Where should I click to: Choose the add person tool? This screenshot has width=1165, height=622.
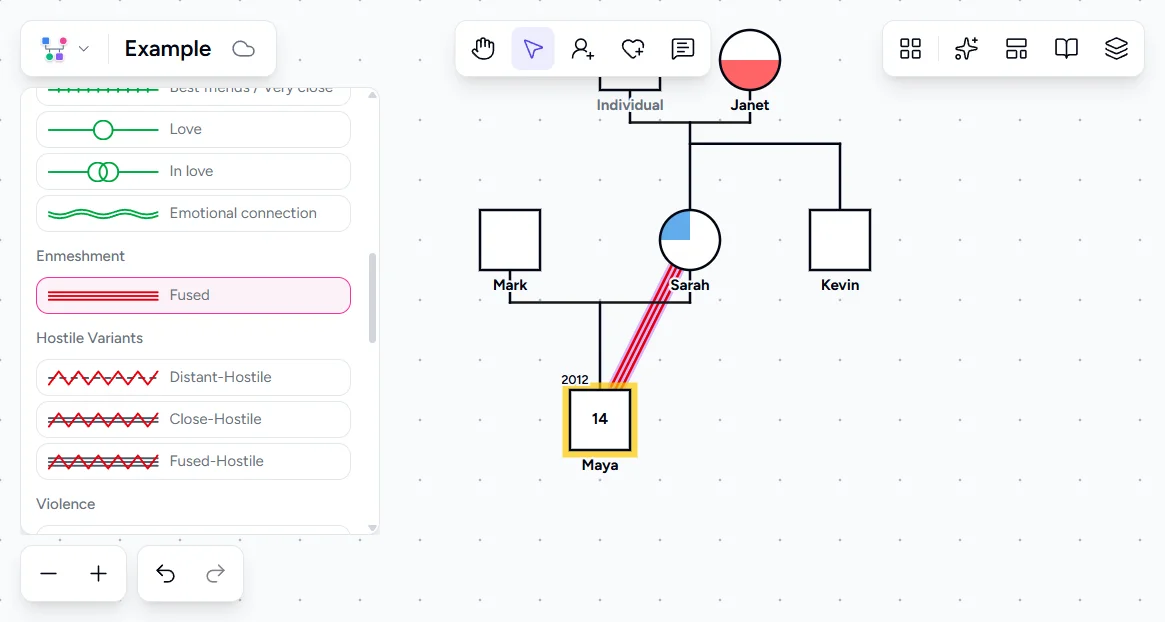[582, 49]
